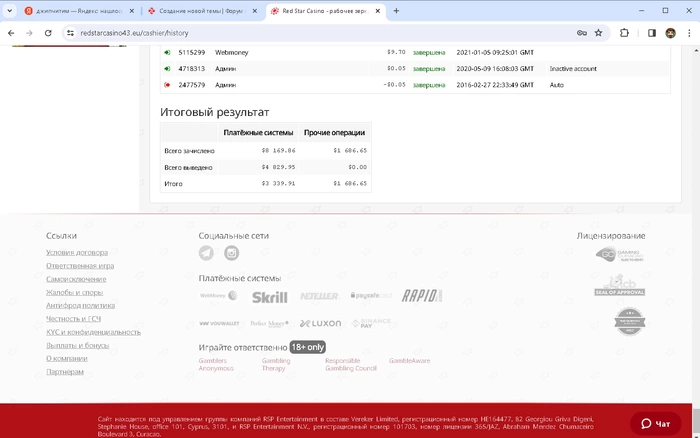Open the Условия договора link
This screenshot has height=438, width=700.
pos(77,252)
